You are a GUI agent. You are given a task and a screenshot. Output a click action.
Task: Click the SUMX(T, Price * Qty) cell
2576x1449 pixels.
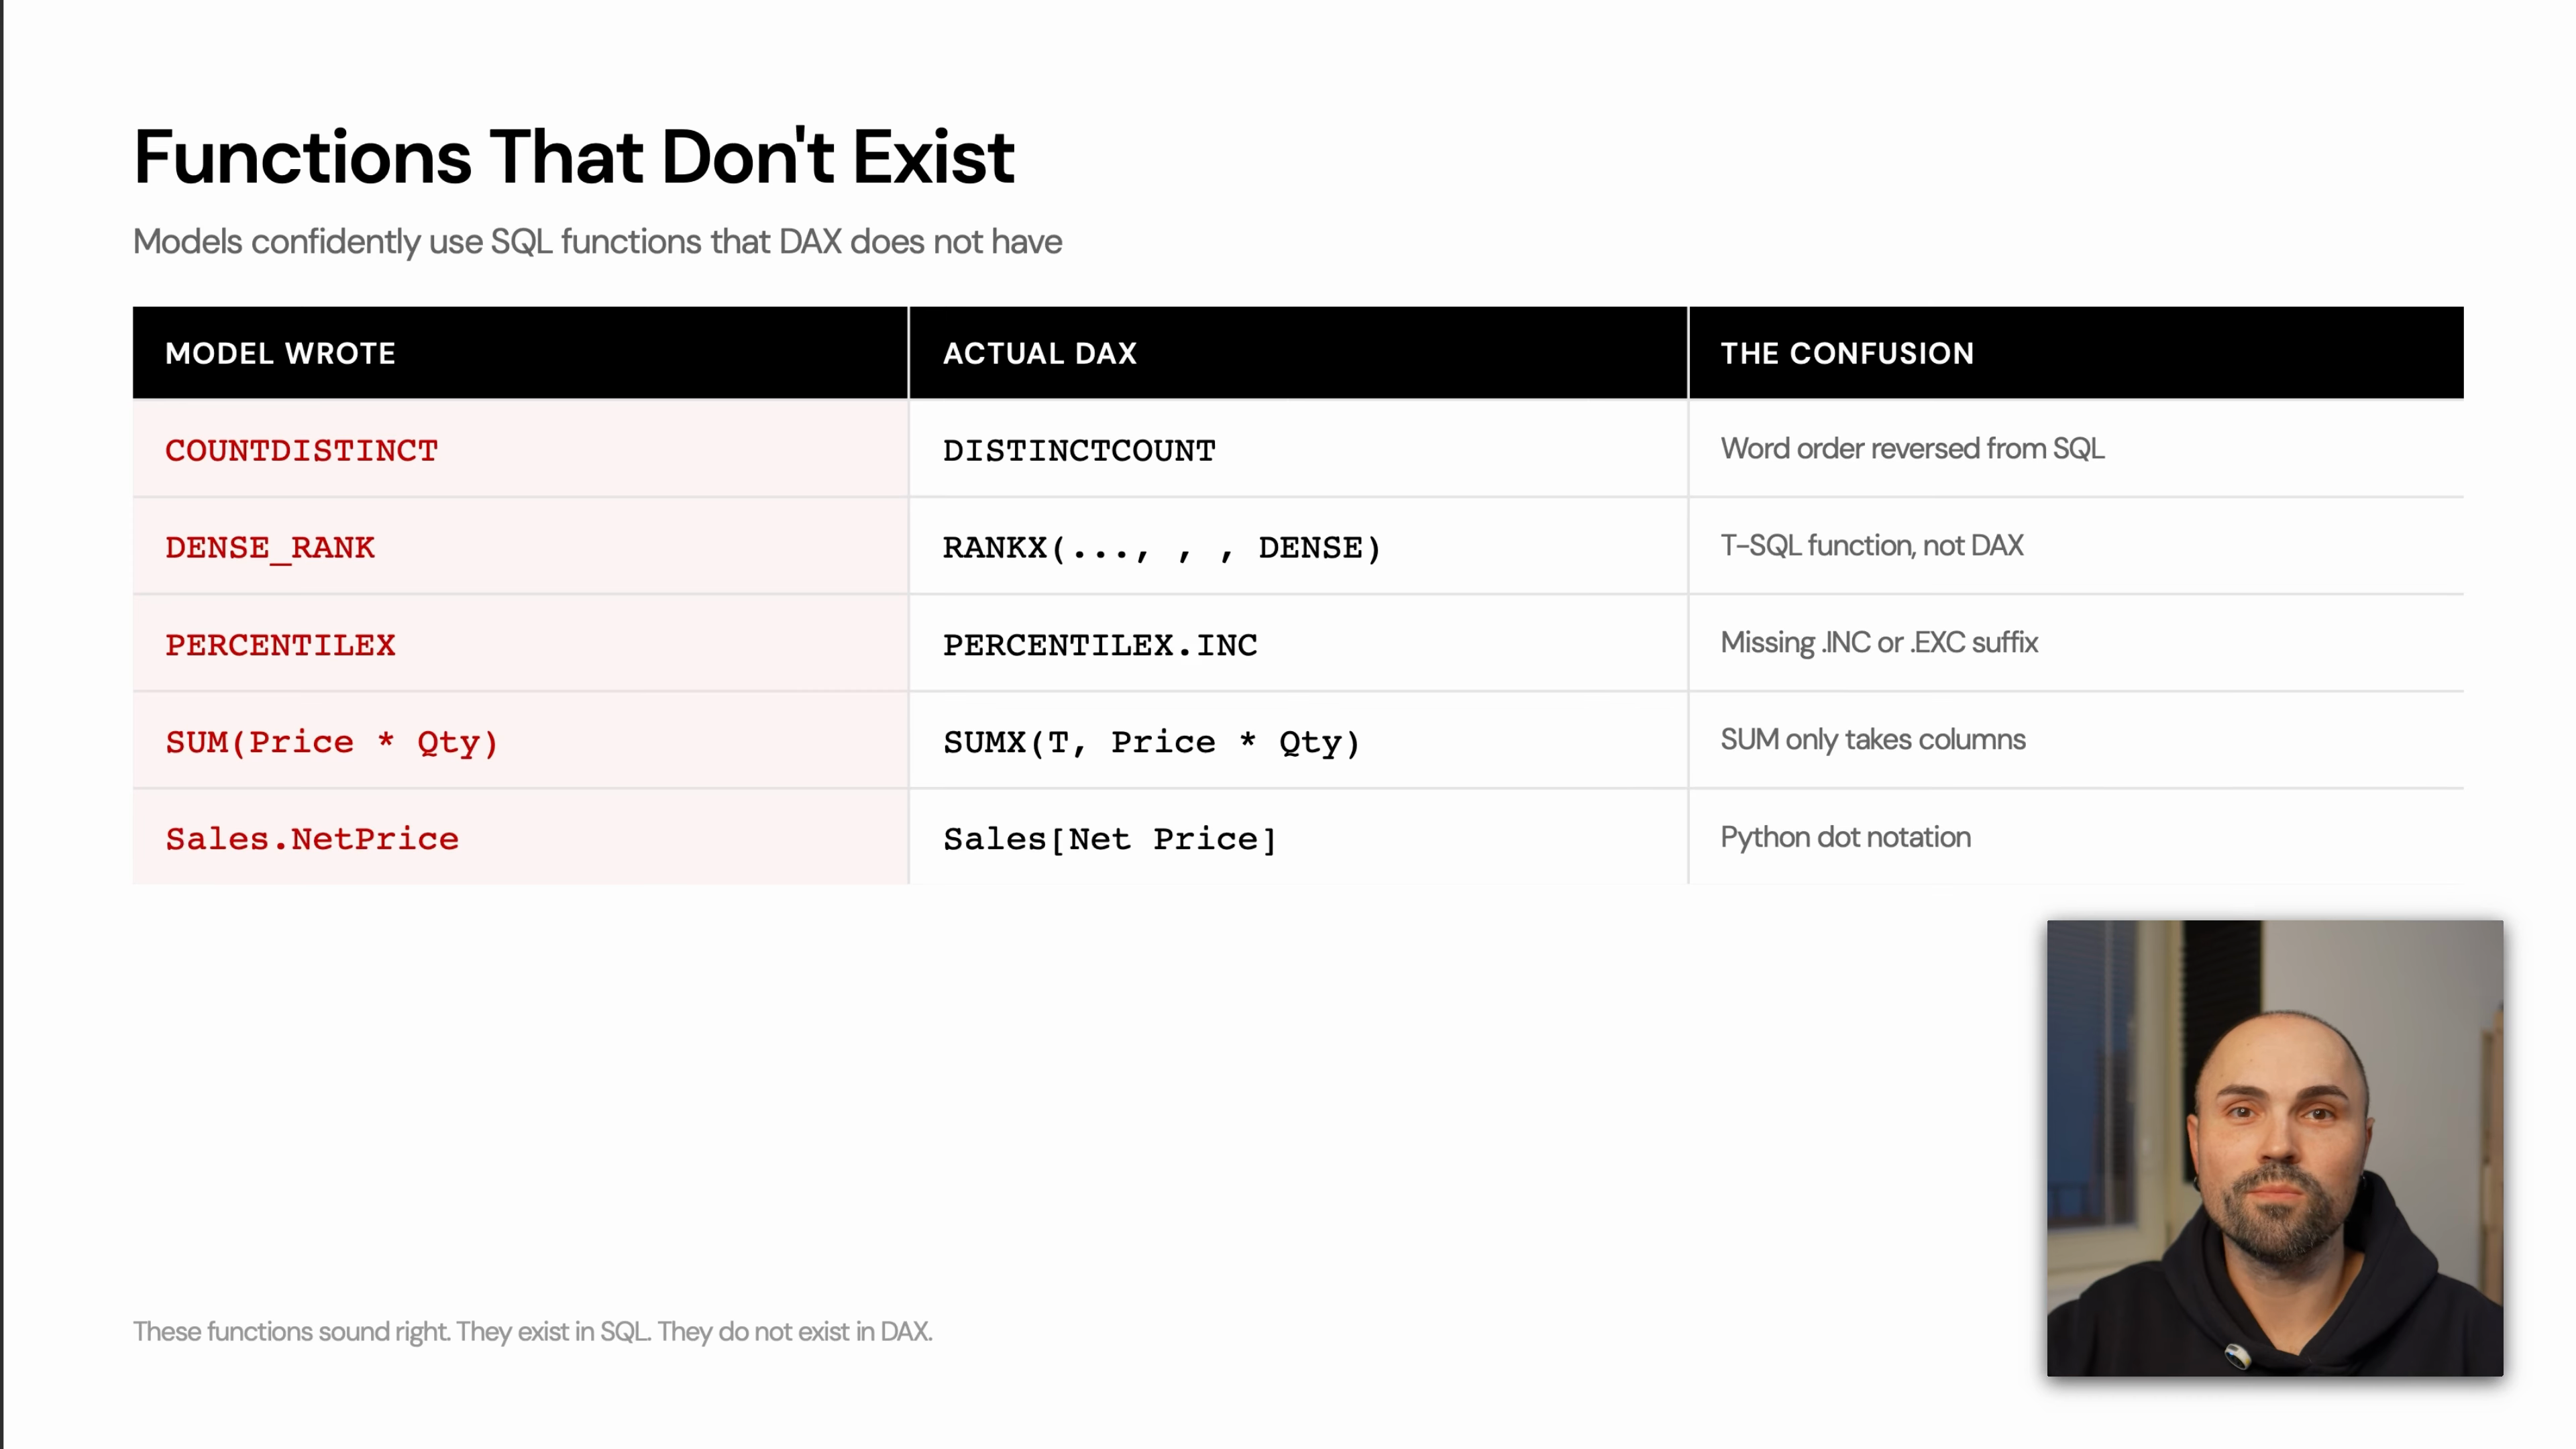pyautogui.click(x=1151, y=742)
